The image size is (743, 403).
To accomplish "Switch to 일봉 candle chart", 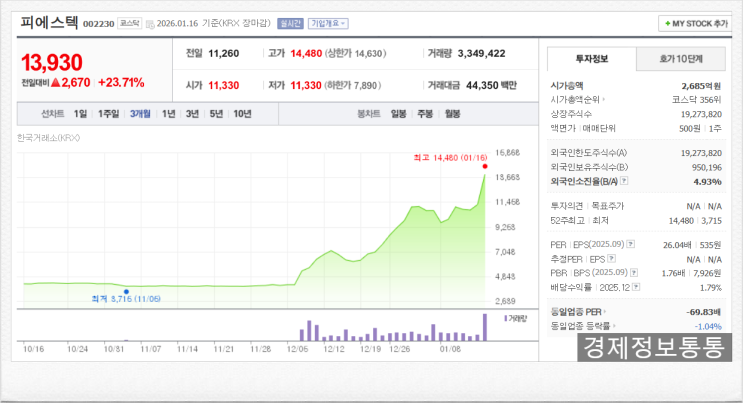I will (398, 114).
